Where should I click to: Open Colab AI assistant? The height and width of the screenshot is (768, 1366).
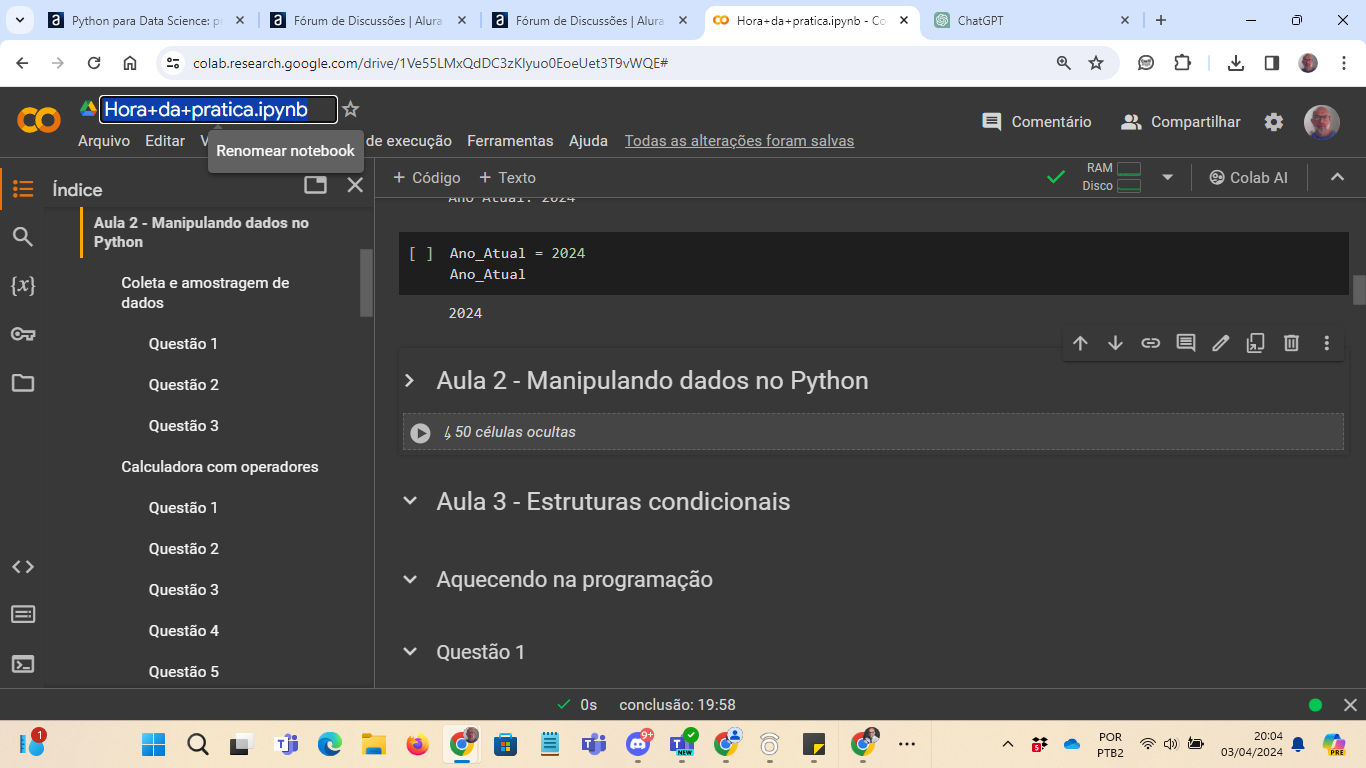(1248, 177)
